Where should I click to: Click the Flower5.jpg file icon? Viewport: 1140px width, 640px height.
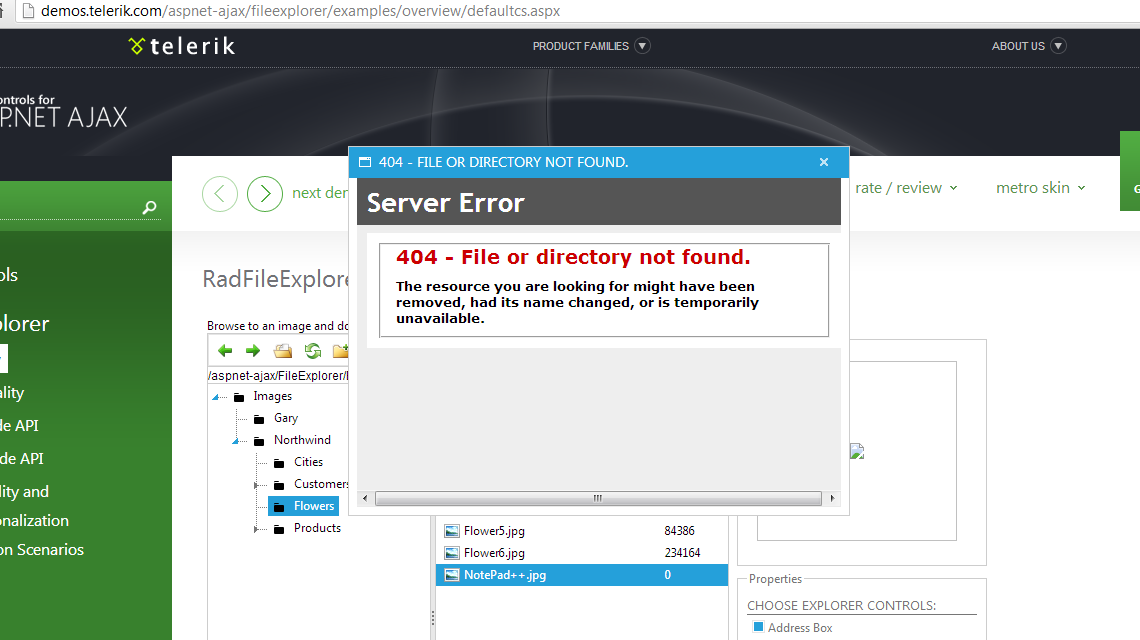[452, 531]
